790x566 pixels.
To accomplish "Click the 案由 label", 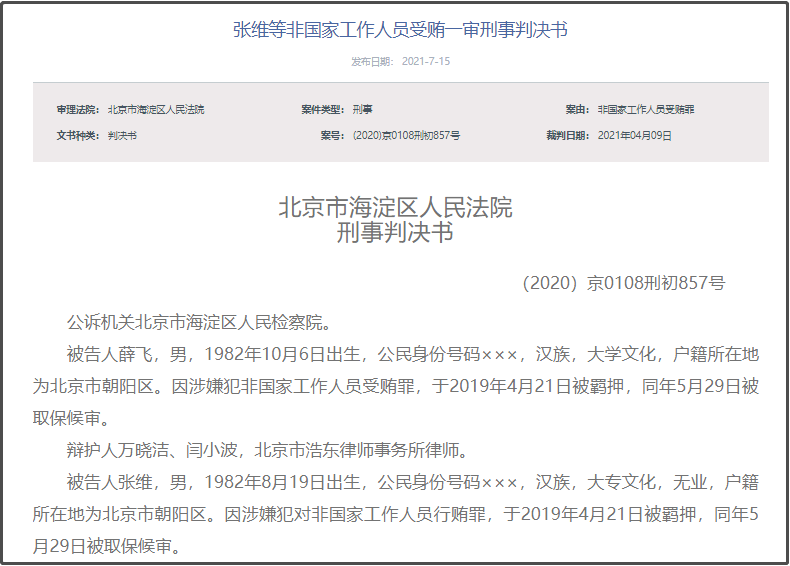I will point(577,109).
